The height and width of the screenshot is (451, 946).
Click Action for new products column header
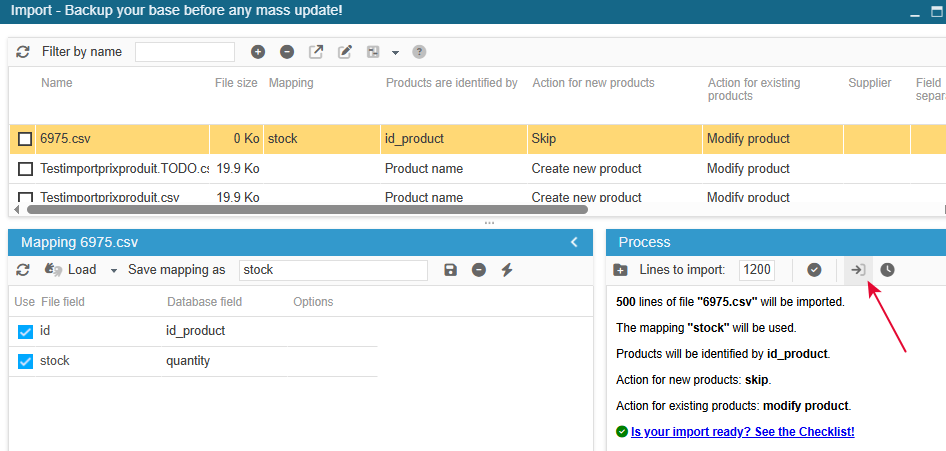pos(593,83)
